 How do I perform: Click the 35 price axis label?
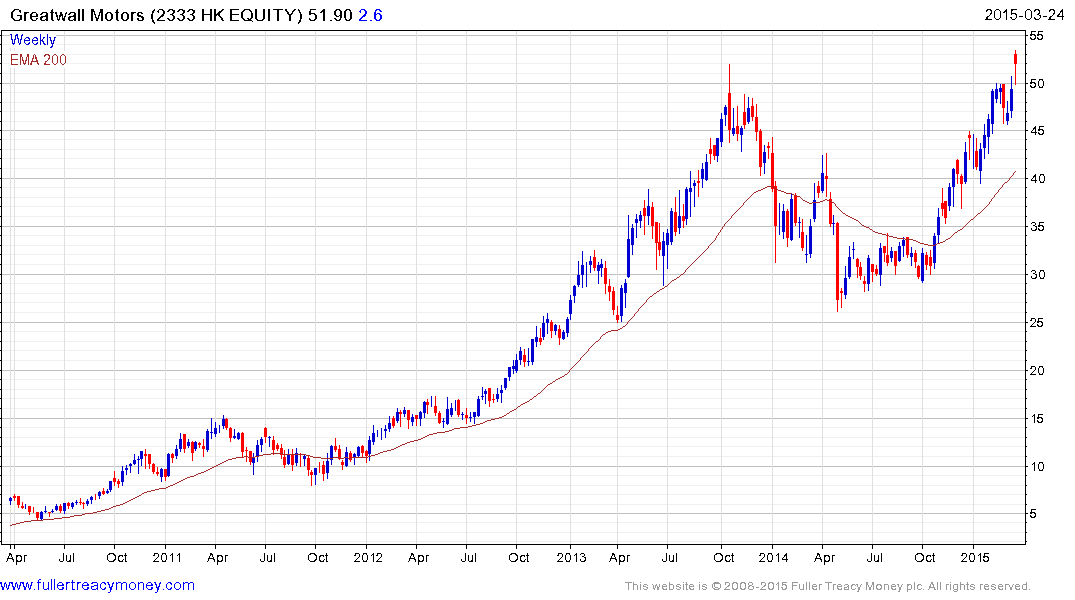coord(1037,227)
